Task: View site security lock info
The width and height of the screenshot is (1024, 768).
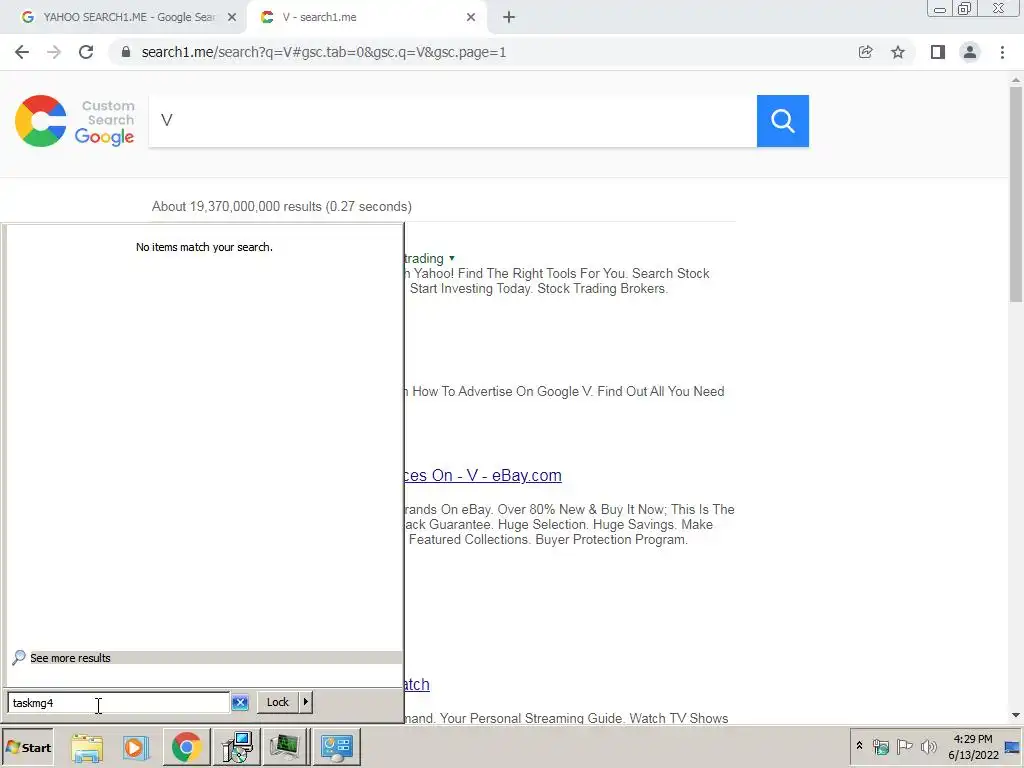Action: coord(126,52)
